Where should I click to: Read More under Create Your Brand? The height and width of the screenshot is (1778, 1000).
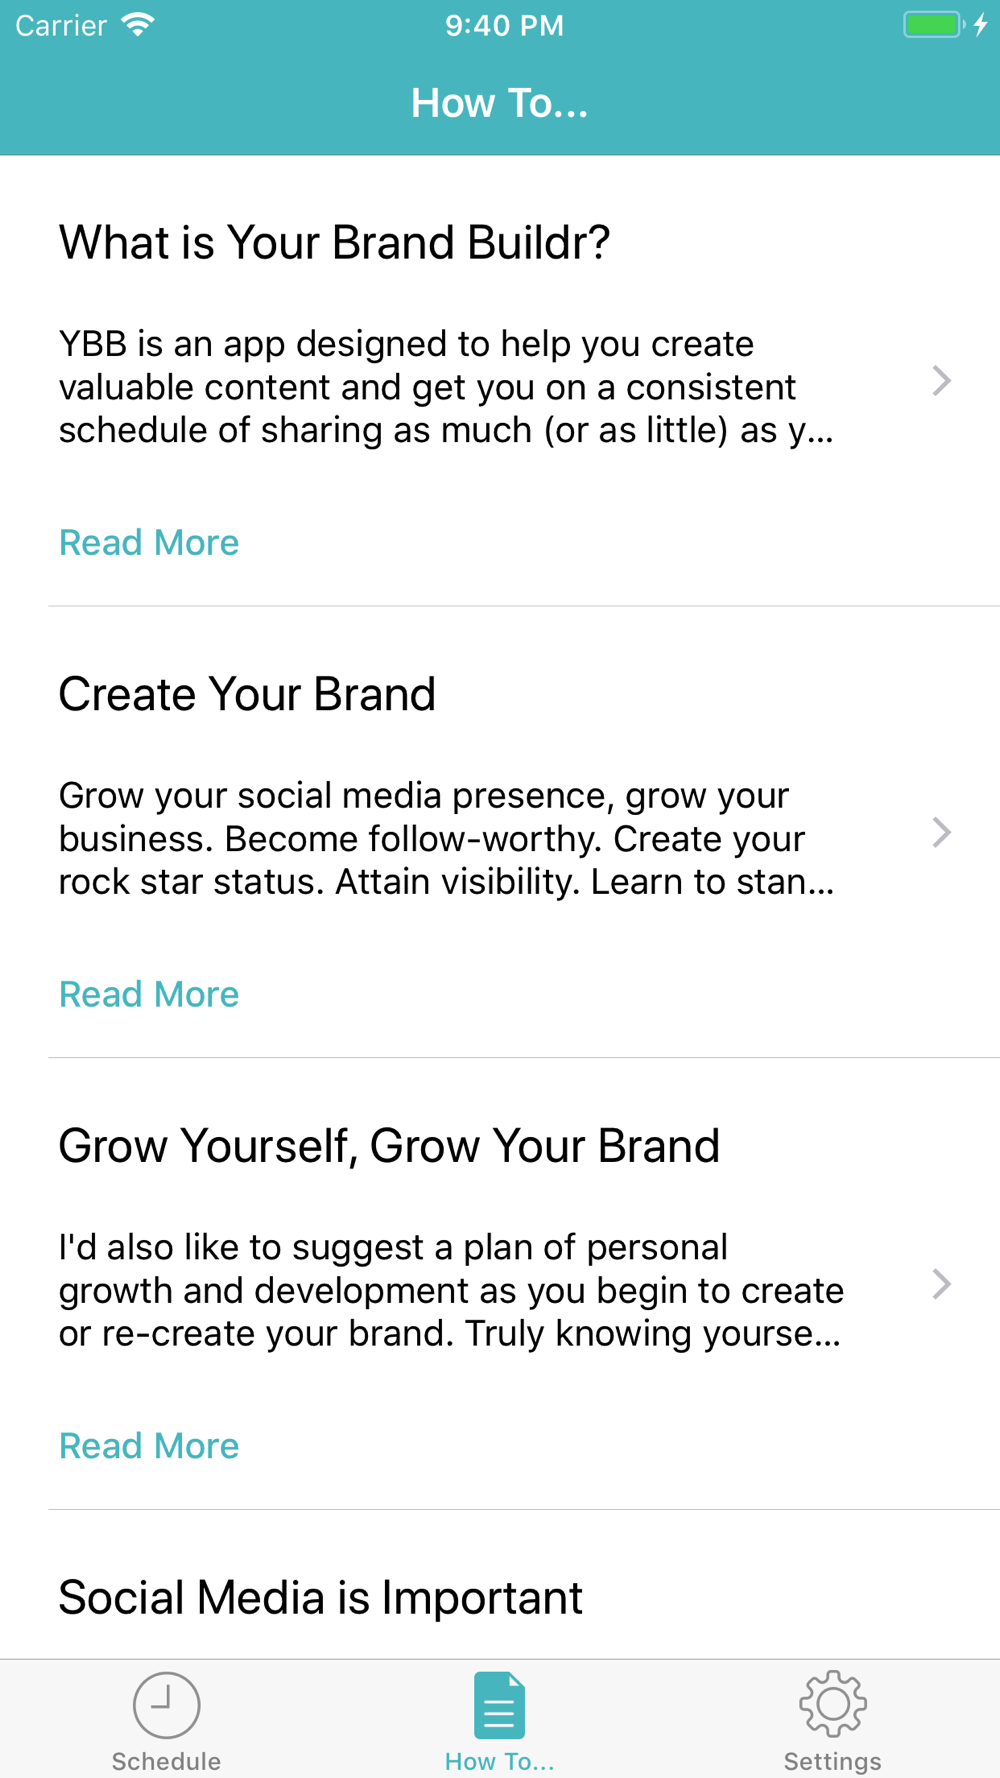[x=149, y=994]
